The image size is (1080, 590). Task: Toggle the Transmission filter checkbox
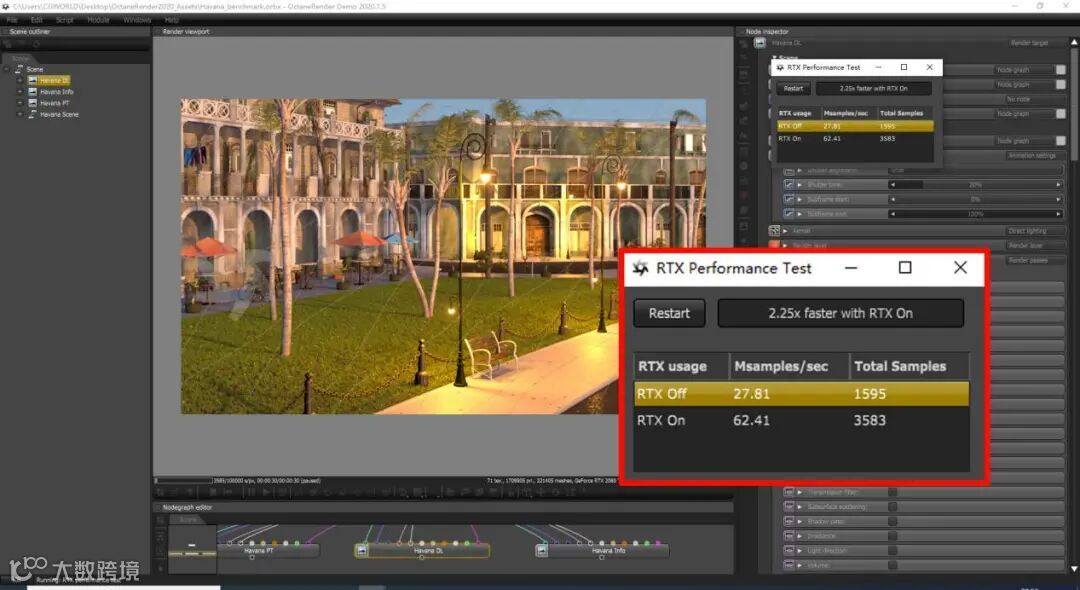coord(892,492)
